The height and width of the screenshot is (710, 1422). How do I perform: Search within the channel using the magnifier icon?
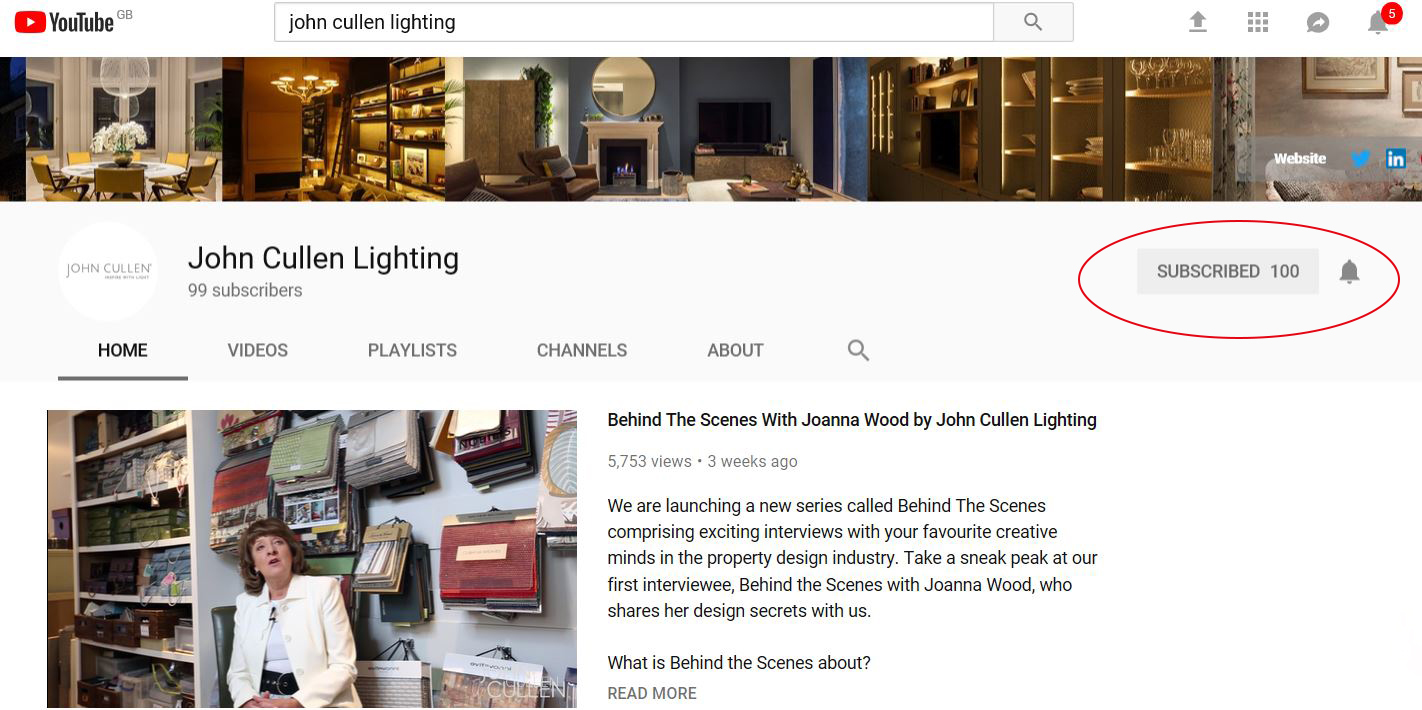[x=858, y=350]
